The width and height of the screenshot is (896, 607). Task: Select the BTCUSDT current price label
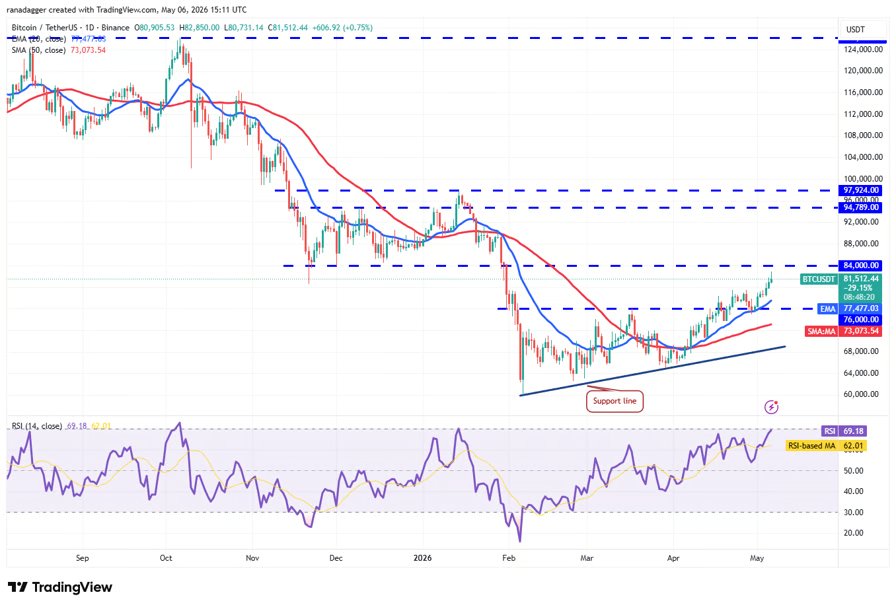841,288
